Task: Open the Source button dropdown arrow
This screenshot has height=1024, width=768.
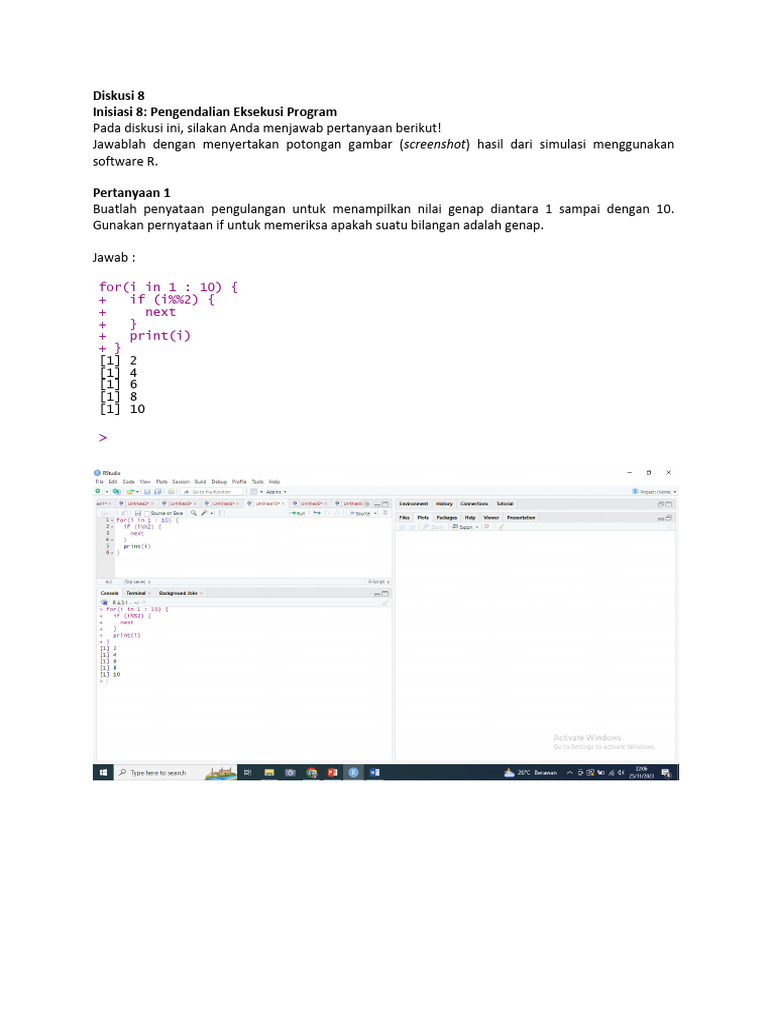Action: [x=375, y=513]
